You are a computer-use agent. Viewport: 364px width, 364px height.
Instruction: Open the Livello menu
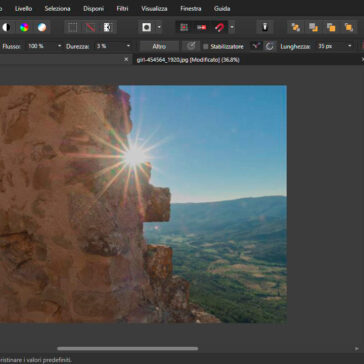click(x=23, y=9)
